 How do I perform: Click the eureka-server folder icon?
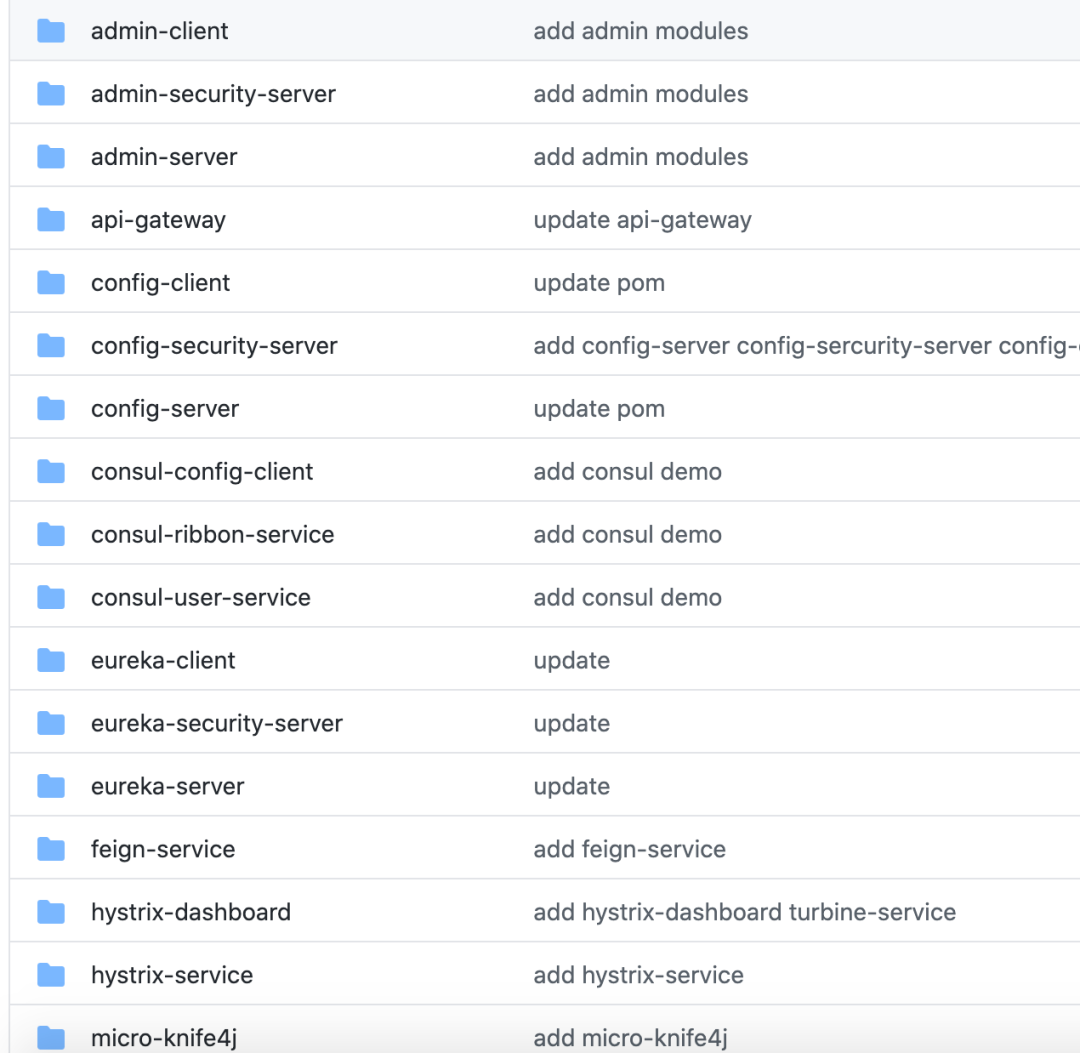[x=51, y=786]
